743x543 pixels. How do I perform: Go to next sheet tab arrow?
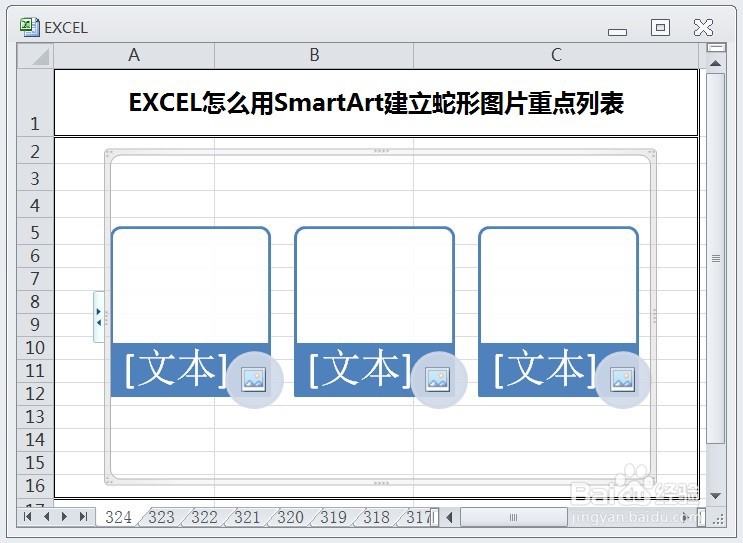[x=64, y=516]
